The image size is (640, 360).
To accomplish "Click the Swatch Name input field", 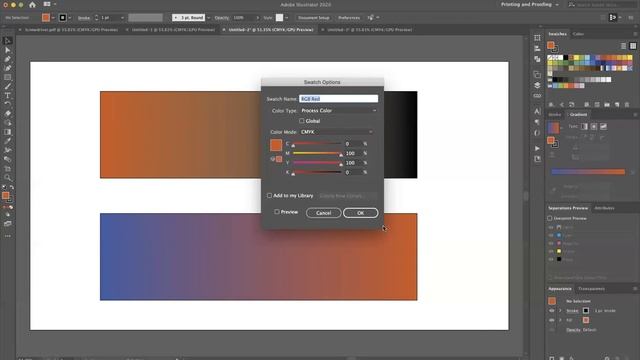I will point(338,99).
